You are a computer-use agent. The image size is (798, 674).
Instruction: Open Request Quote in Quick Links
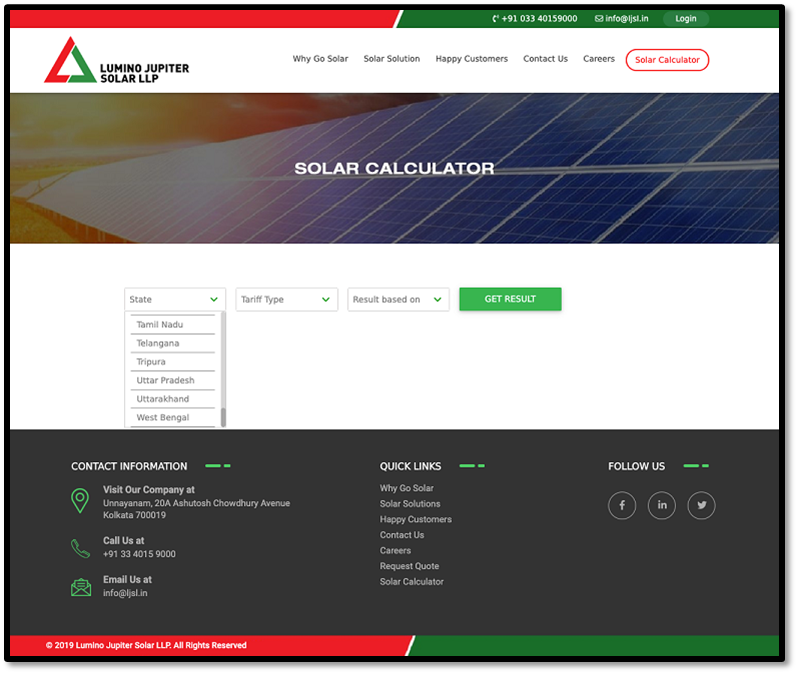(x=409, y=566)
